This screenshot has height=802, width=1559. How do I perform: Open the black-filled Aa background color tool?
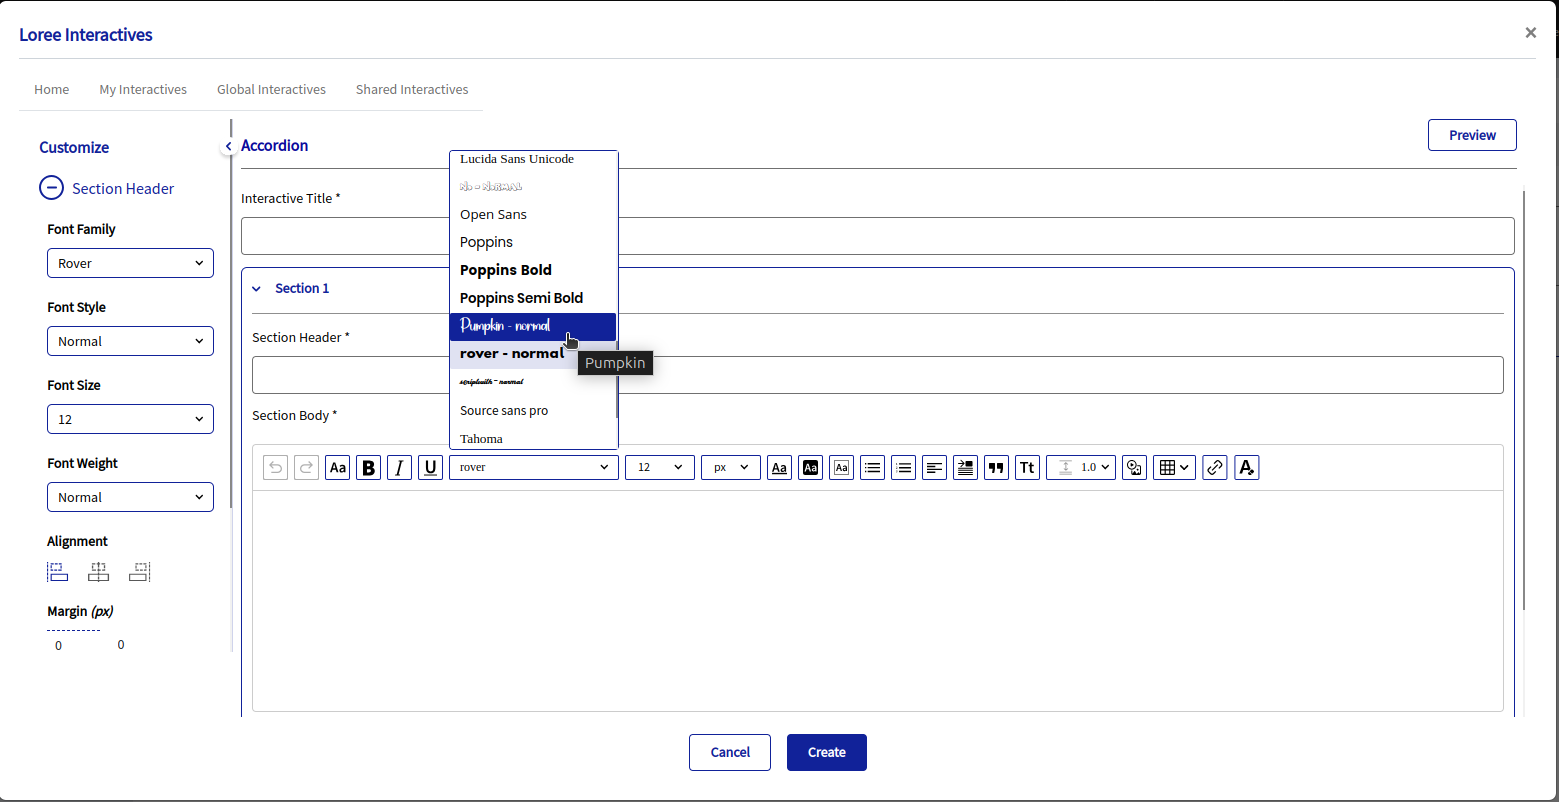pos(811,467)
